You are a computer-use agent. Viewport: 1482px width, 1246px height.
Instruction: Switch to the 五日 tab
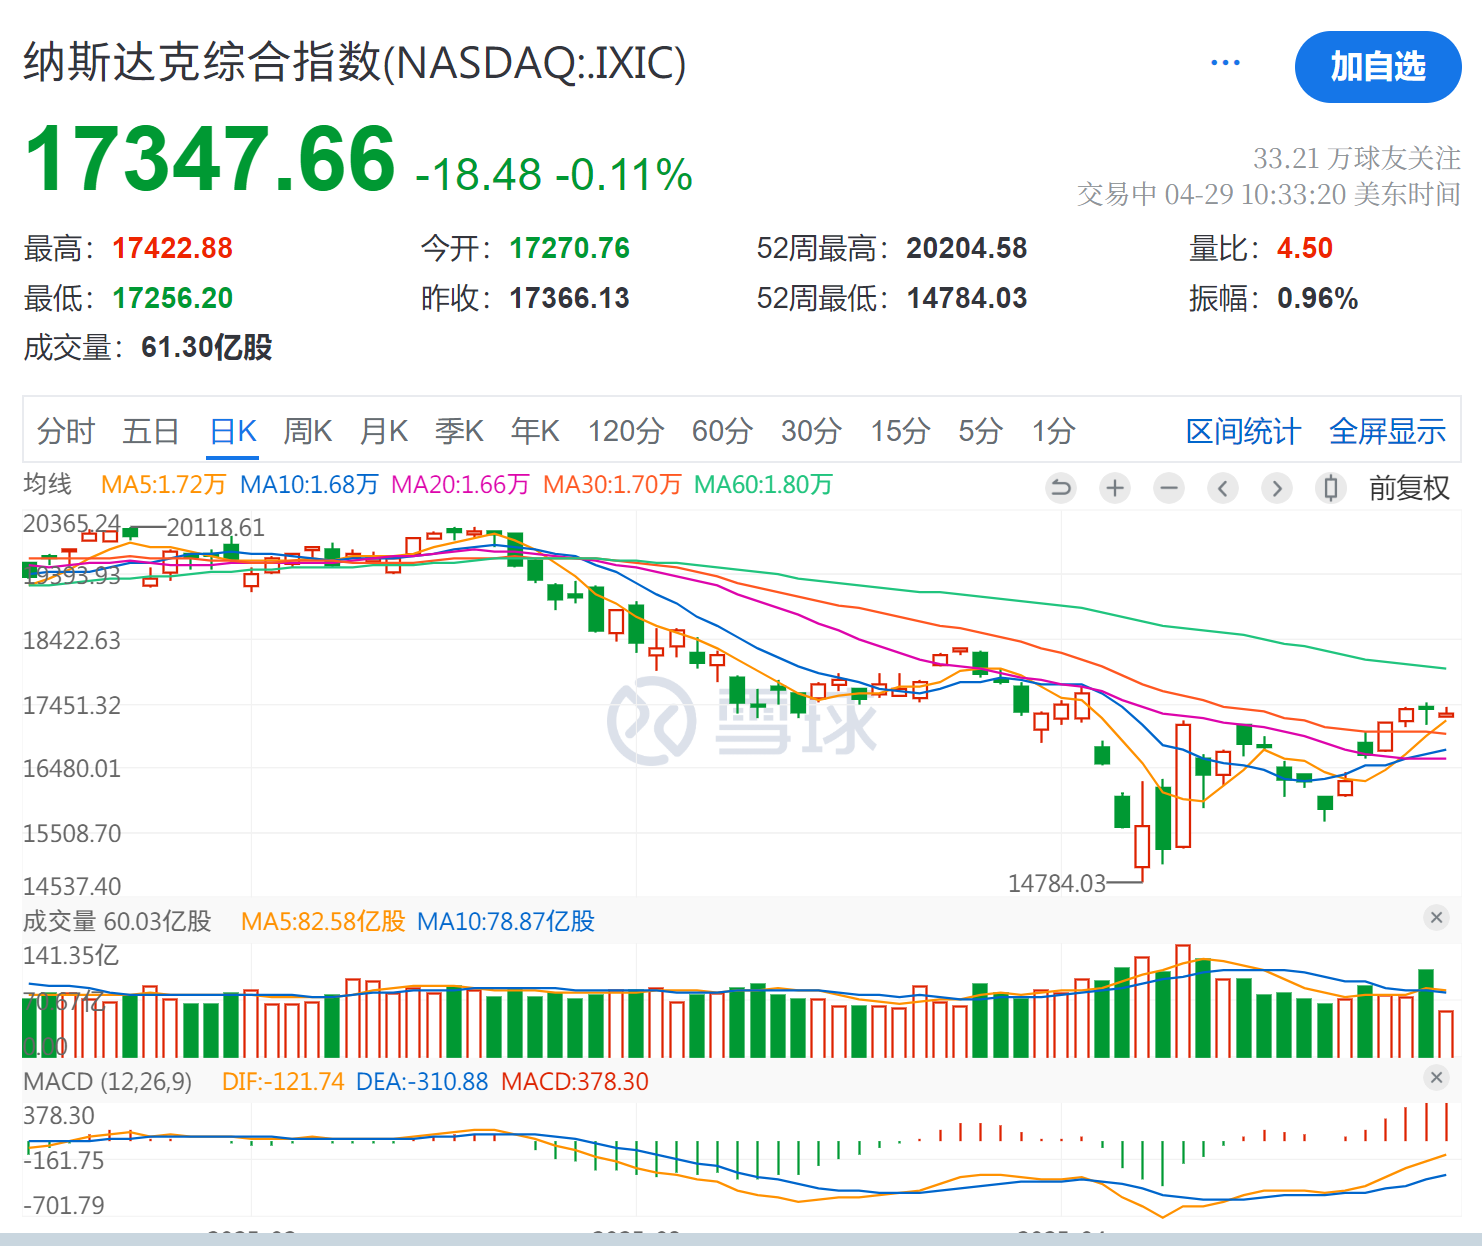tap(150, 431)
